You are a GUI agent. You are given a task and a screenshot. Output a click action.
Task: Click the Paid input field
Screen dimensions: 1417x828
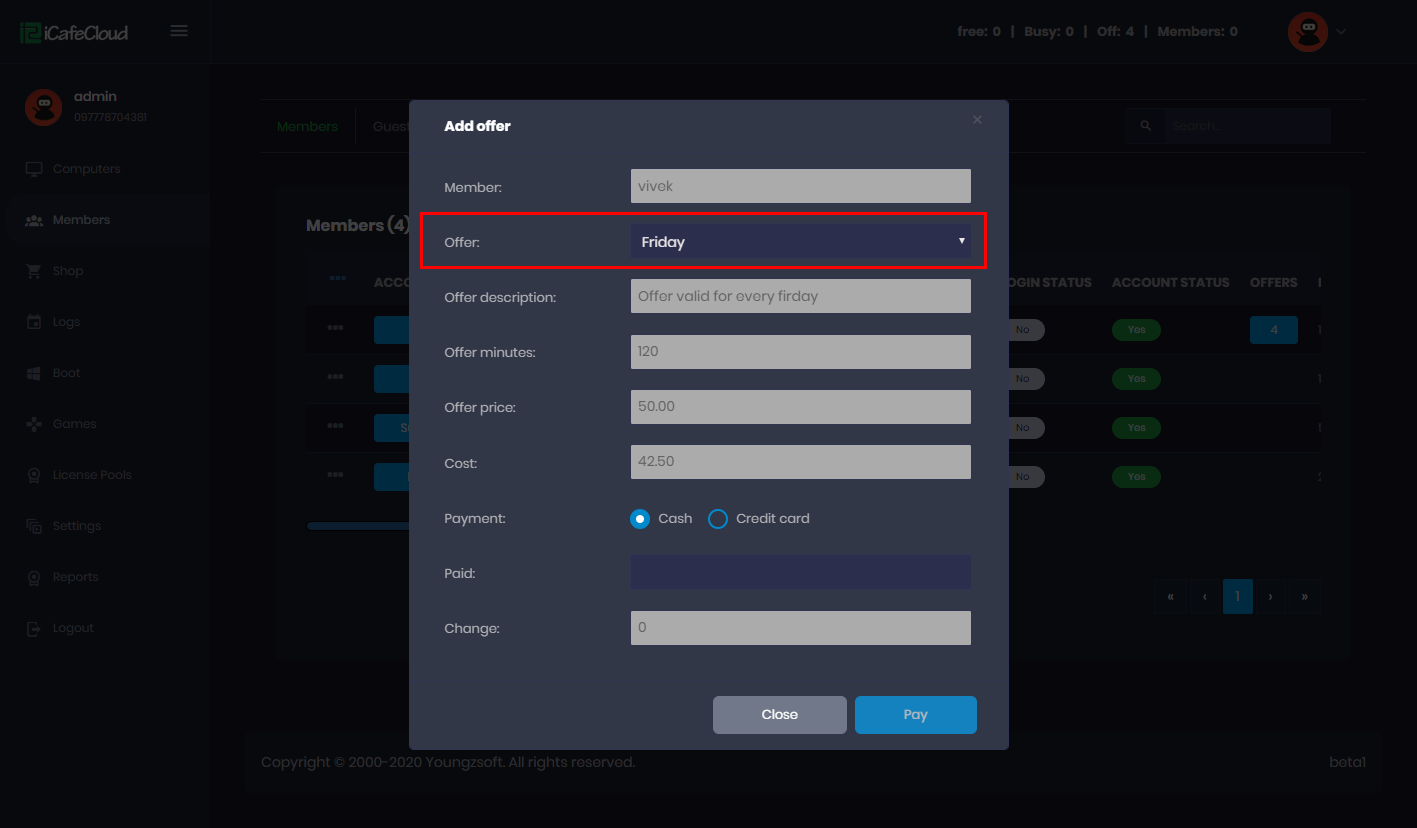[800, 573]
